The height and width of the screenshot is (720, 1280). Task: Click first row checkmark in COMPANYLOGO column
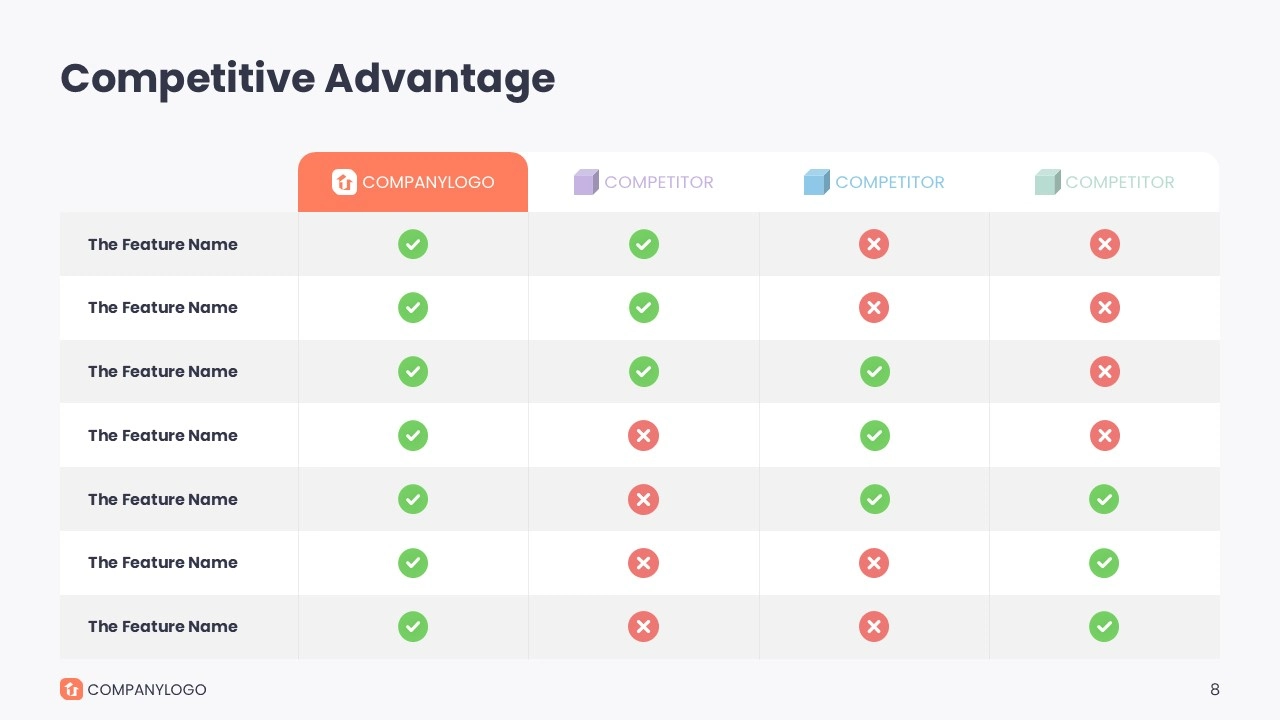413,244
